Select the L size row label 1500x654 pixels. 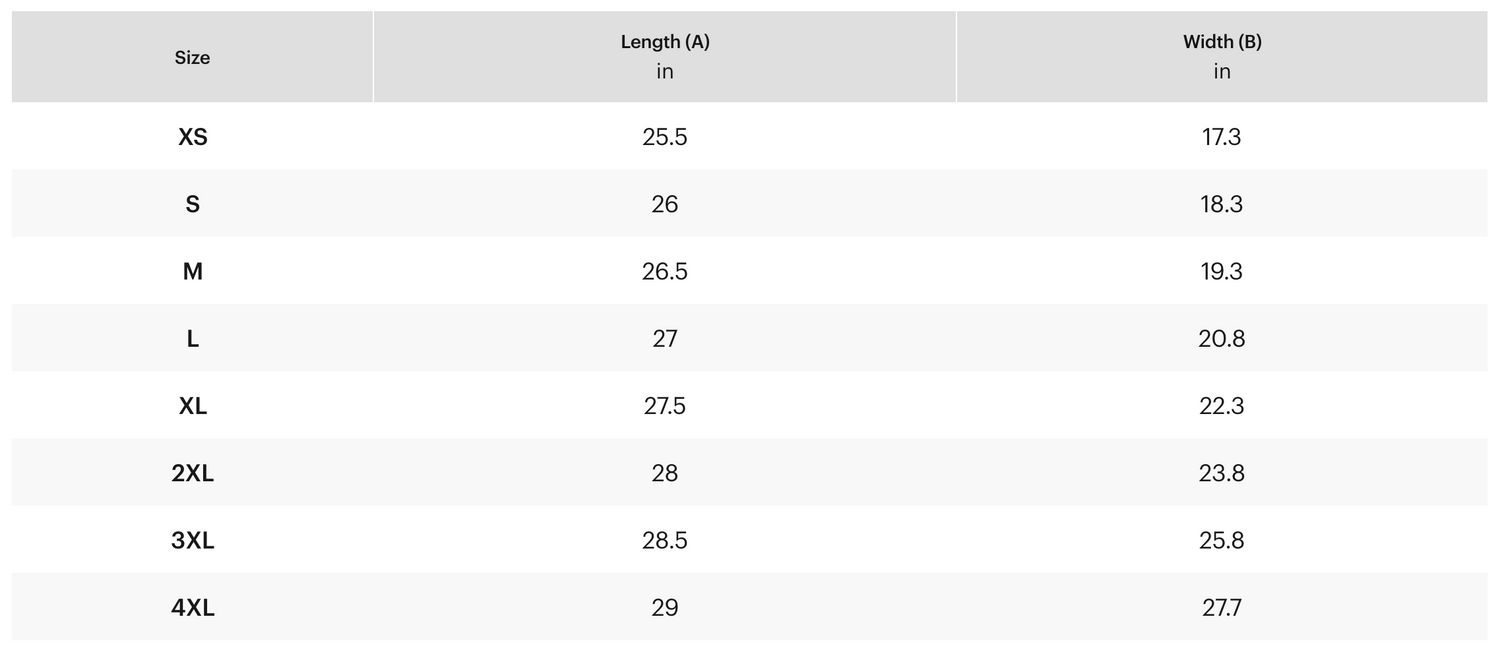tap(193, 339)
